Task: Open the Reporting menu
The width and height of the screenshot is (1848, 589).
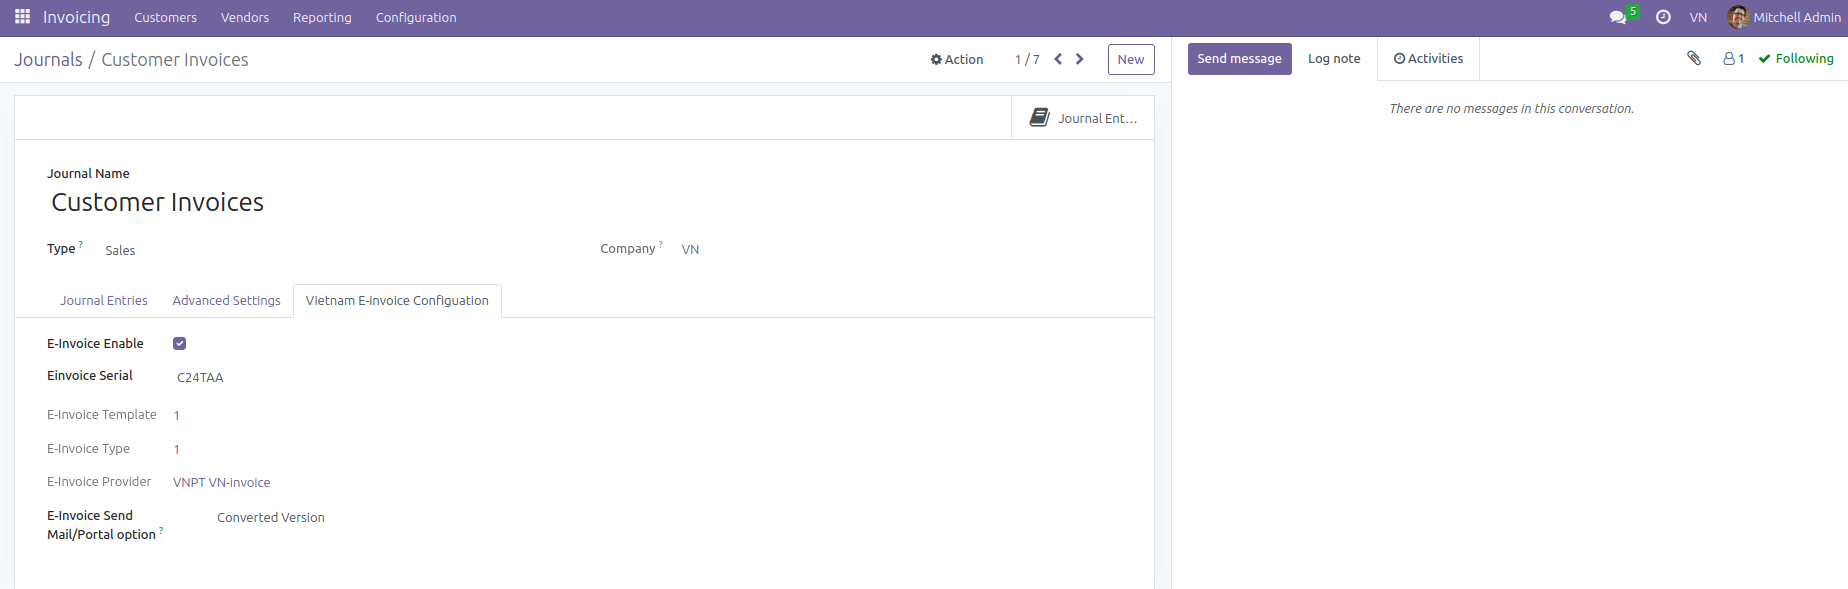Action: (x=322, y=18)
